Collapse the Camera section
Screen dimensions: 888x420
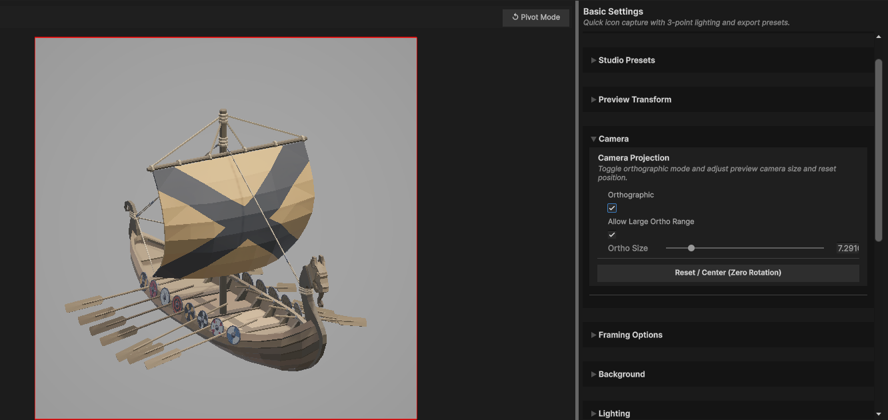point(728,139)
